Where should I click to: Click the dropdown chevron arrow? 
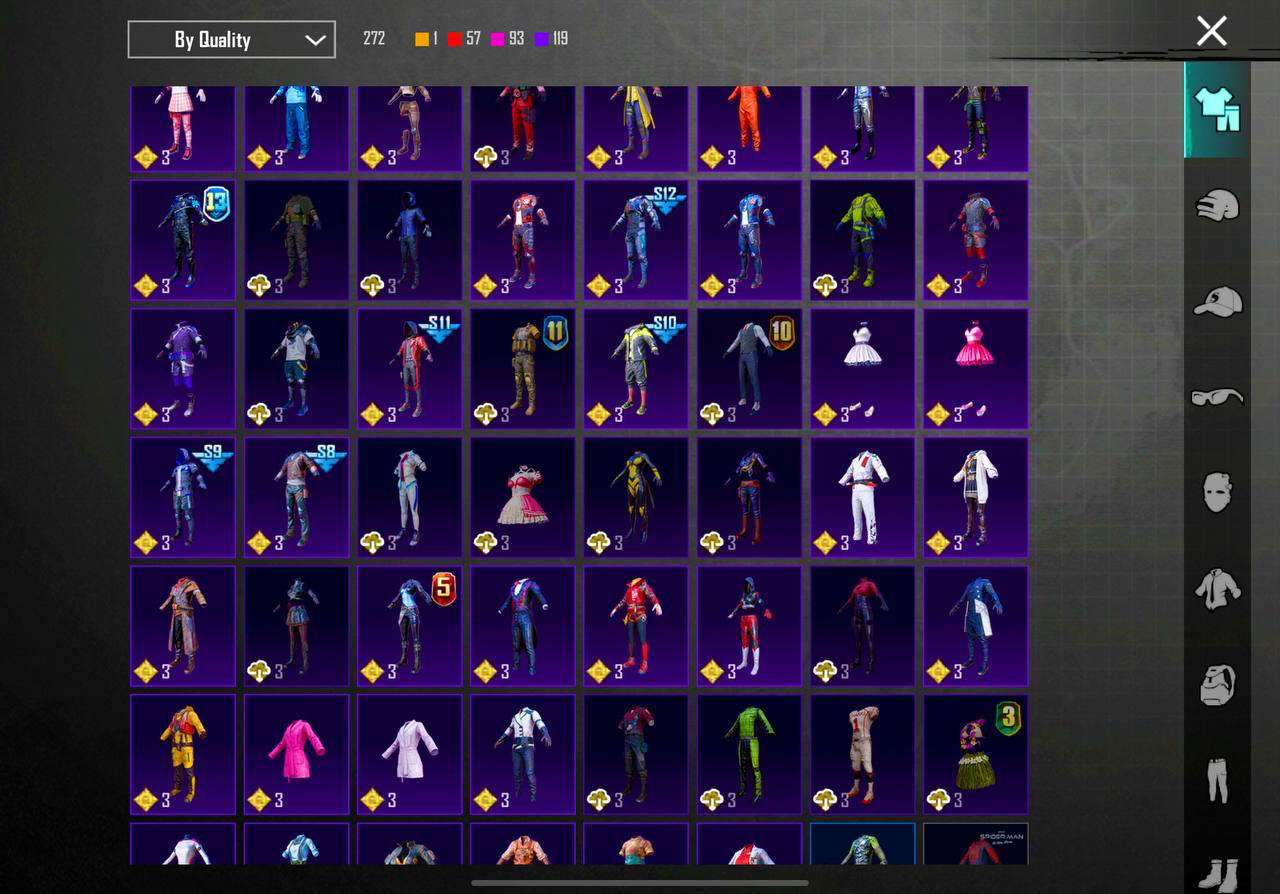click(315, 40)
